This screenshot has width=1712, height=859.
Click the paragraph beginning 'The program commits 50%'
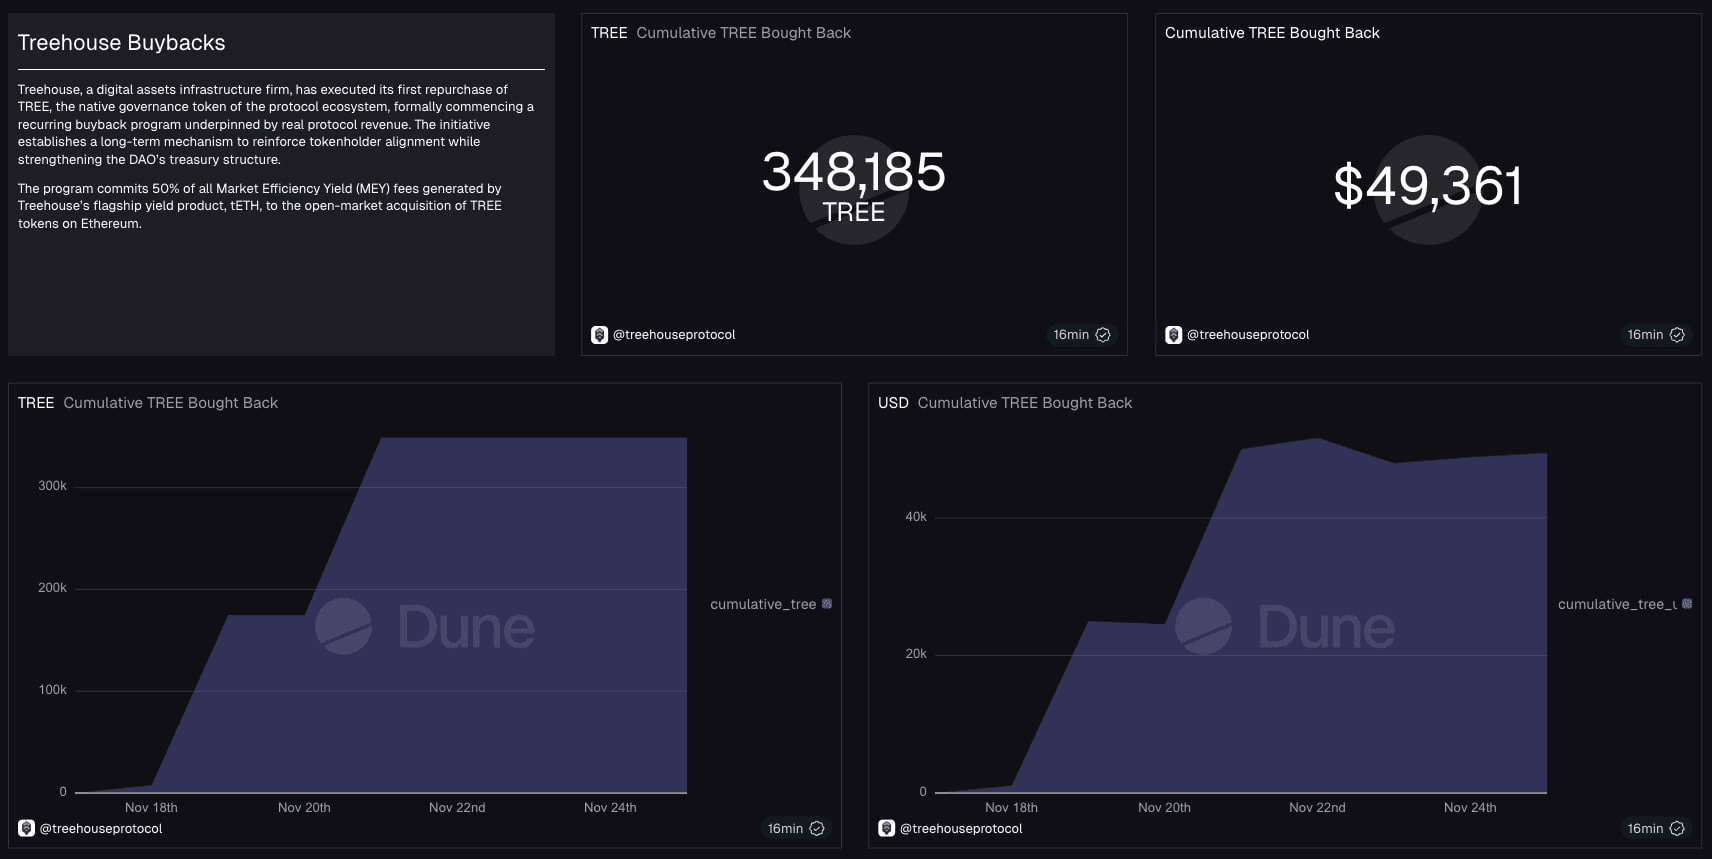point(260,206)
